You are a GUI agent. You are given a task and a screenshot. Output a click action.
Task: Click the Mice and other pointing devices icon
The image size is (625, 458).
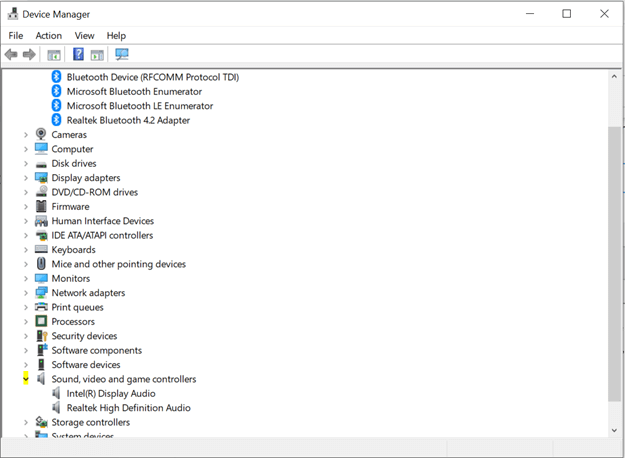tap(41, 263)
